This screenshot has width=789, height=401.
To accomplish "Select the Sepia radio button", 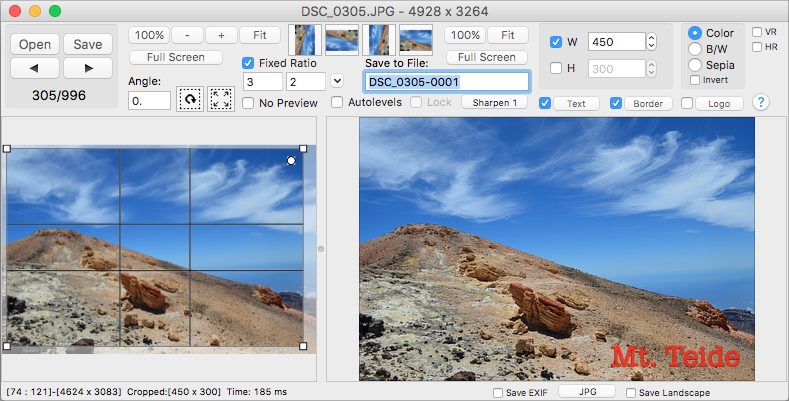I will point(694,65).
